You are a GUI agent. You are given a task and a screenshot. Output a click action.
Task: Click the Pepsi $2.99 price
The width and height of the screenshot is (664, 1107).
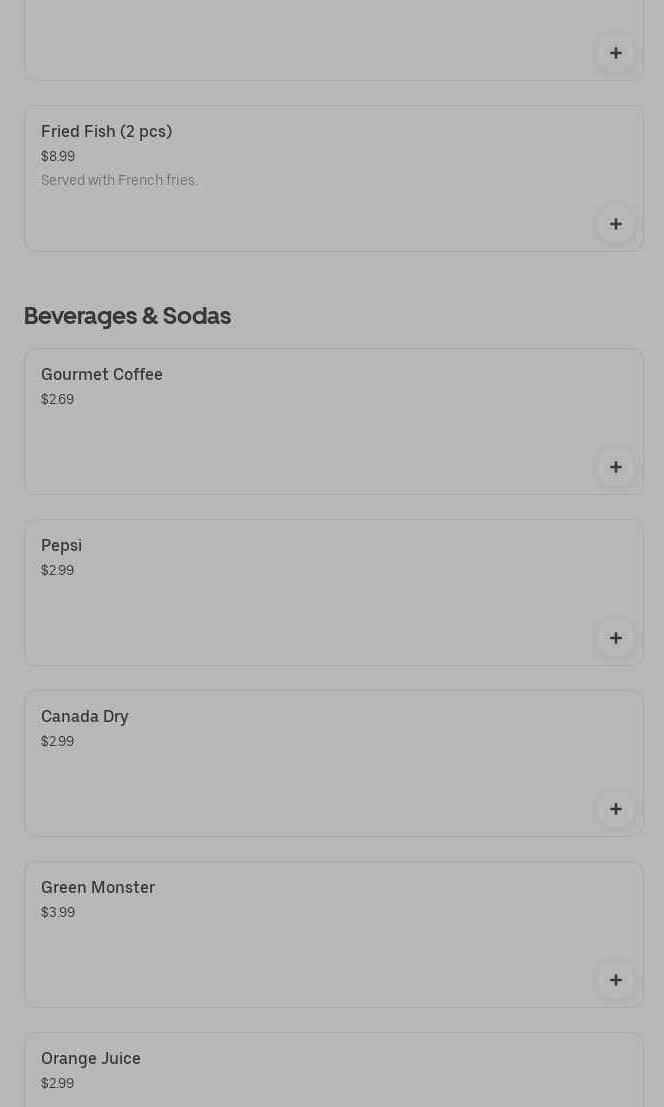[57, 571]
